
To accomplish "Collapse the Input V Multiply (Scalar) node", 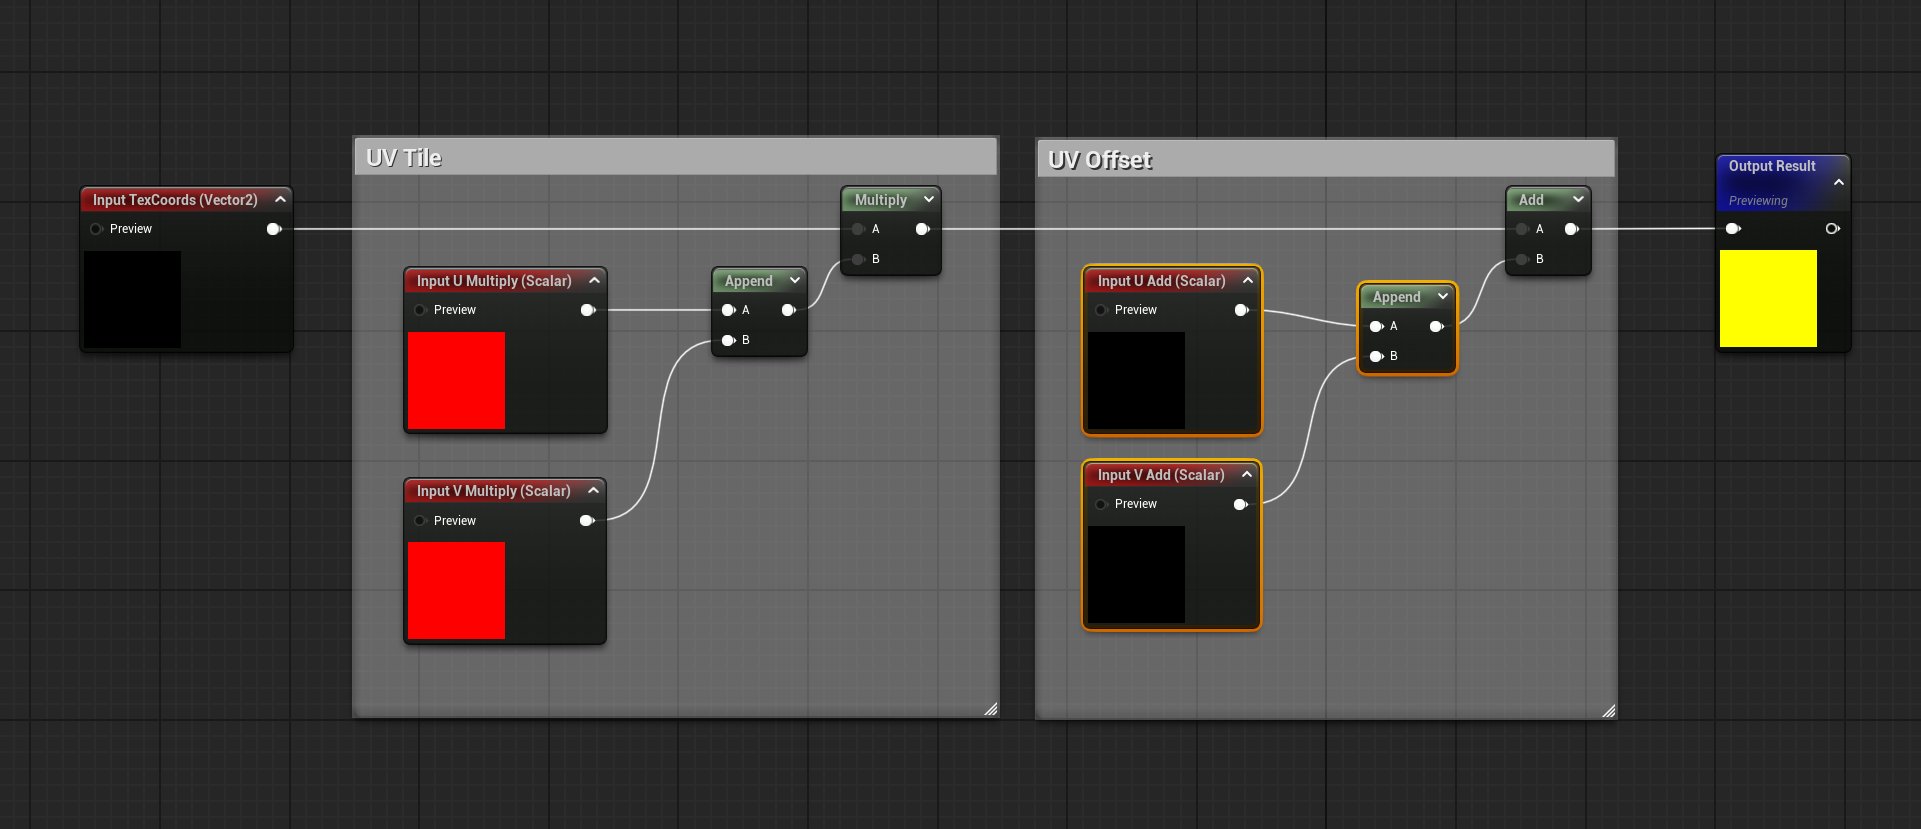I will tap(593, 490).
